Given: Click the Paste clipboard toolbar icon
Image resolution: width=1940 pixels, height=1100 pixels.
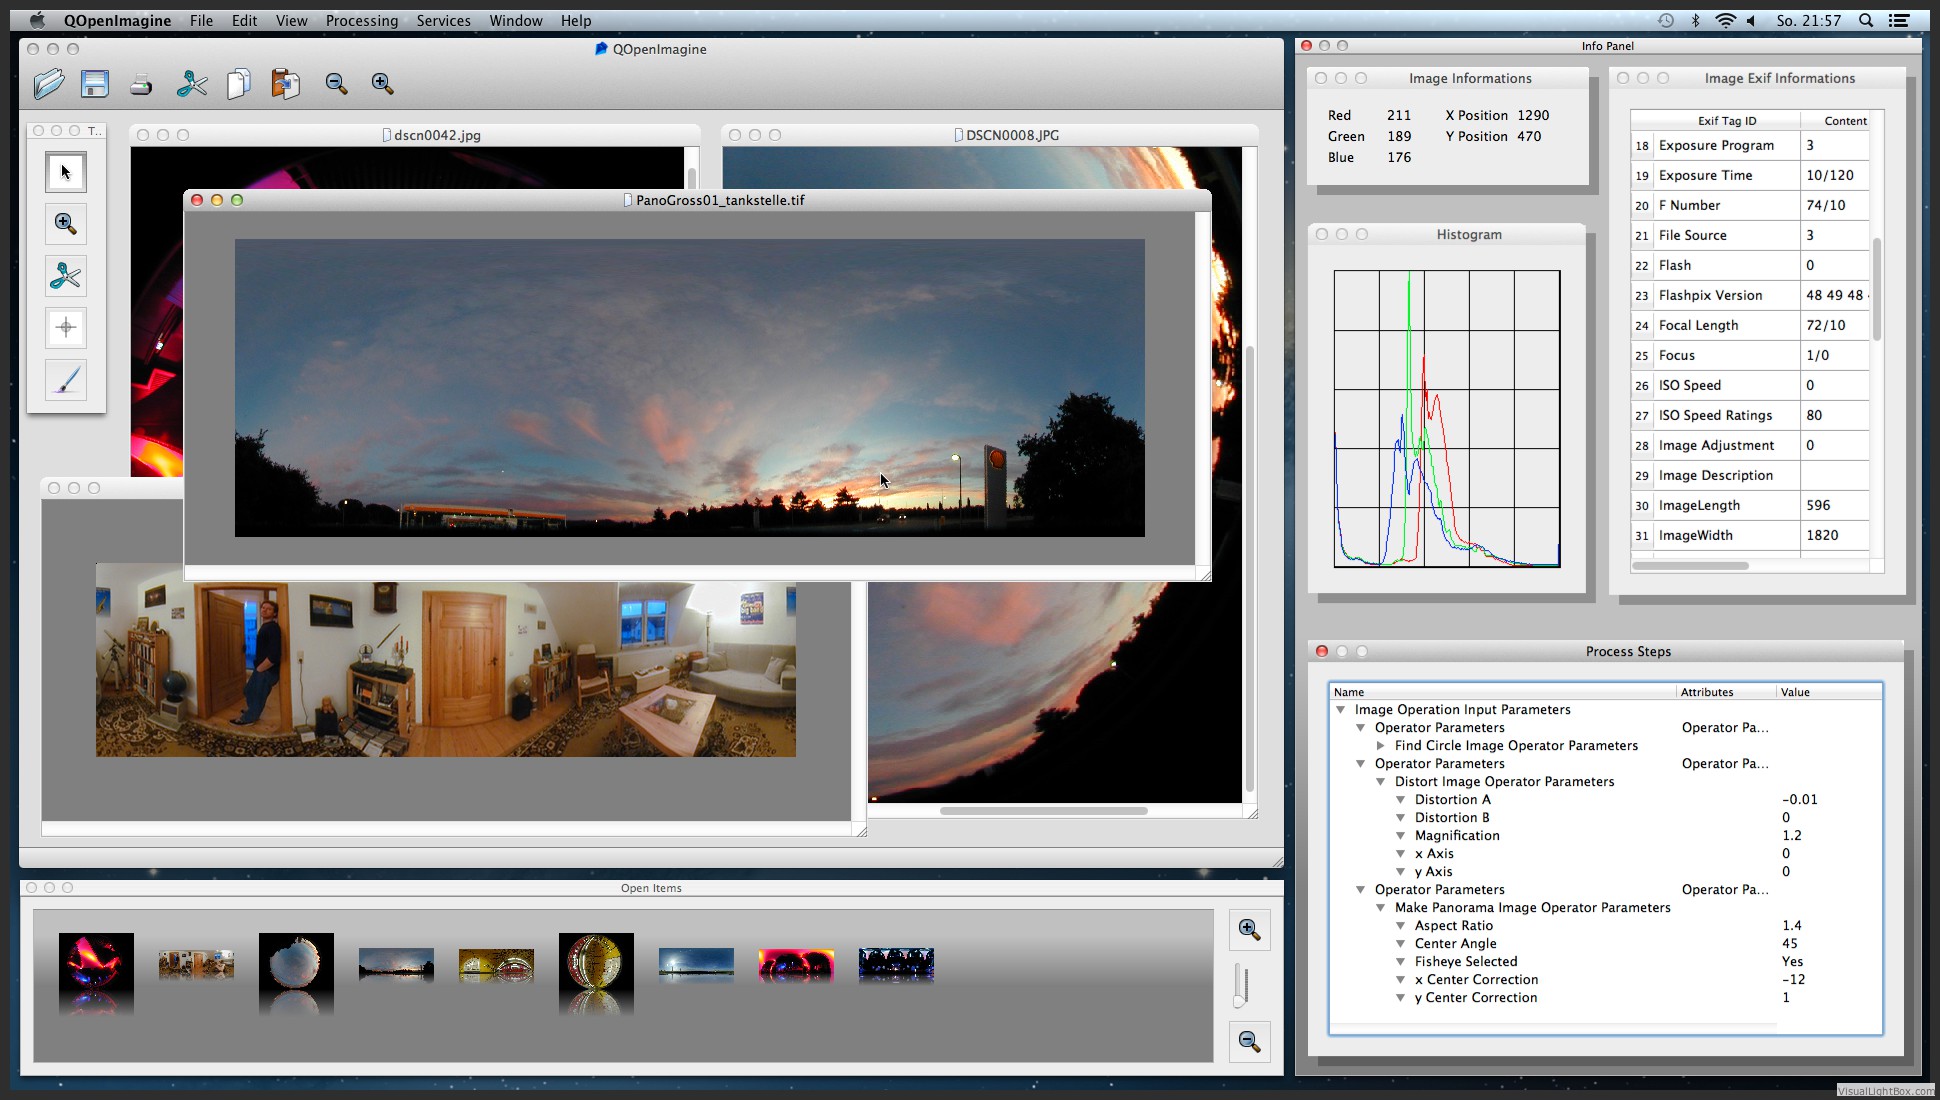Looking at the screenshot, I should click(x=285, y=84).
